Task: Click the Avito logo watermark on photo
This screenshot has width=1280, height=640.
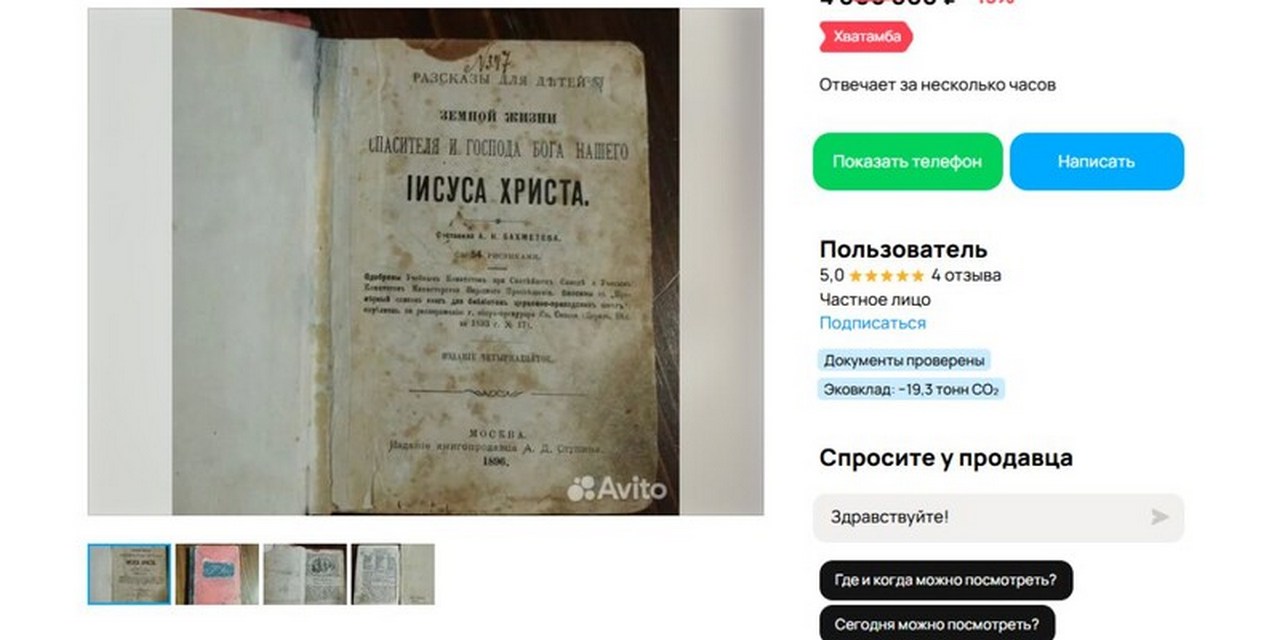Action: click(616, 488)
